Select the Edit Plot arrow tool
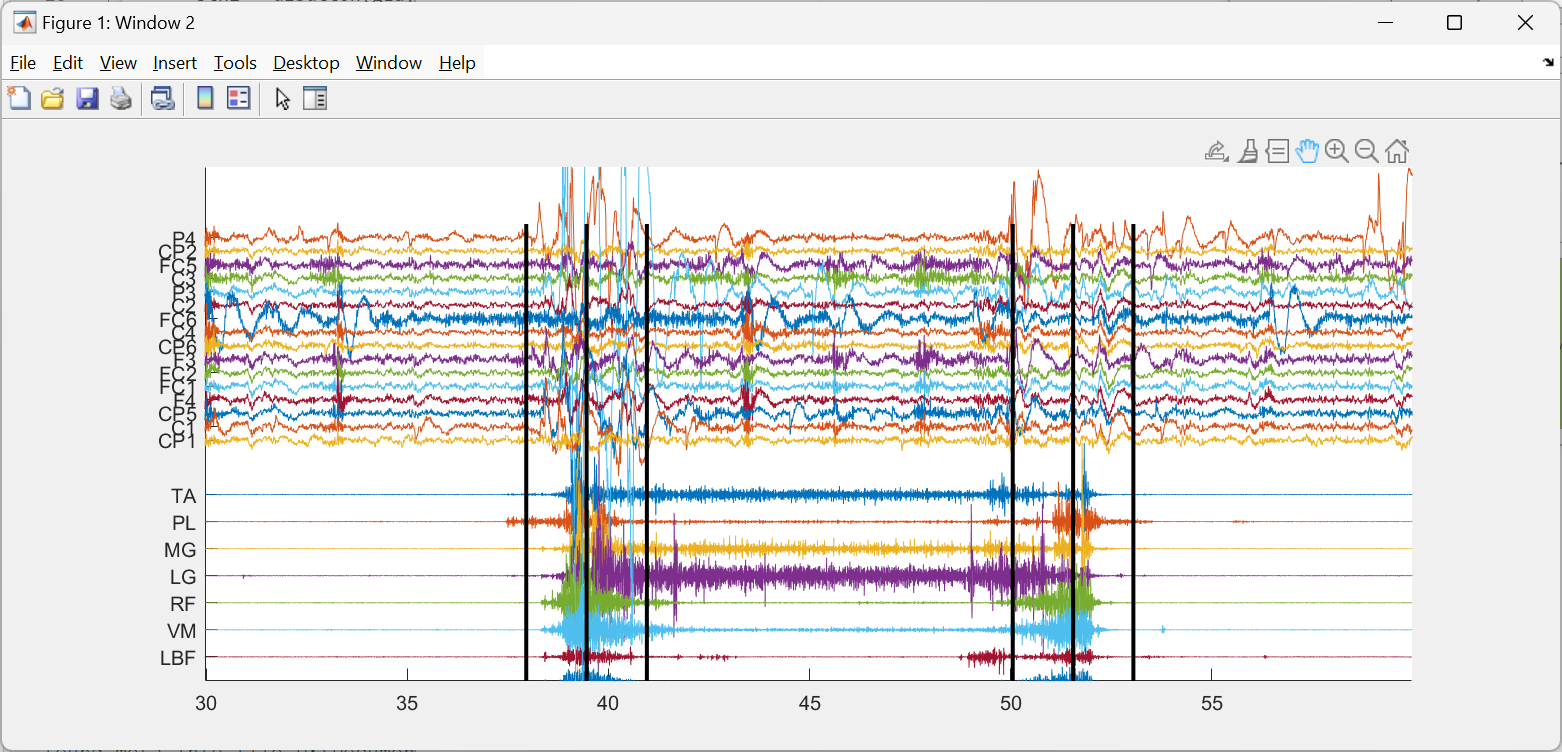 click(283, 98)
